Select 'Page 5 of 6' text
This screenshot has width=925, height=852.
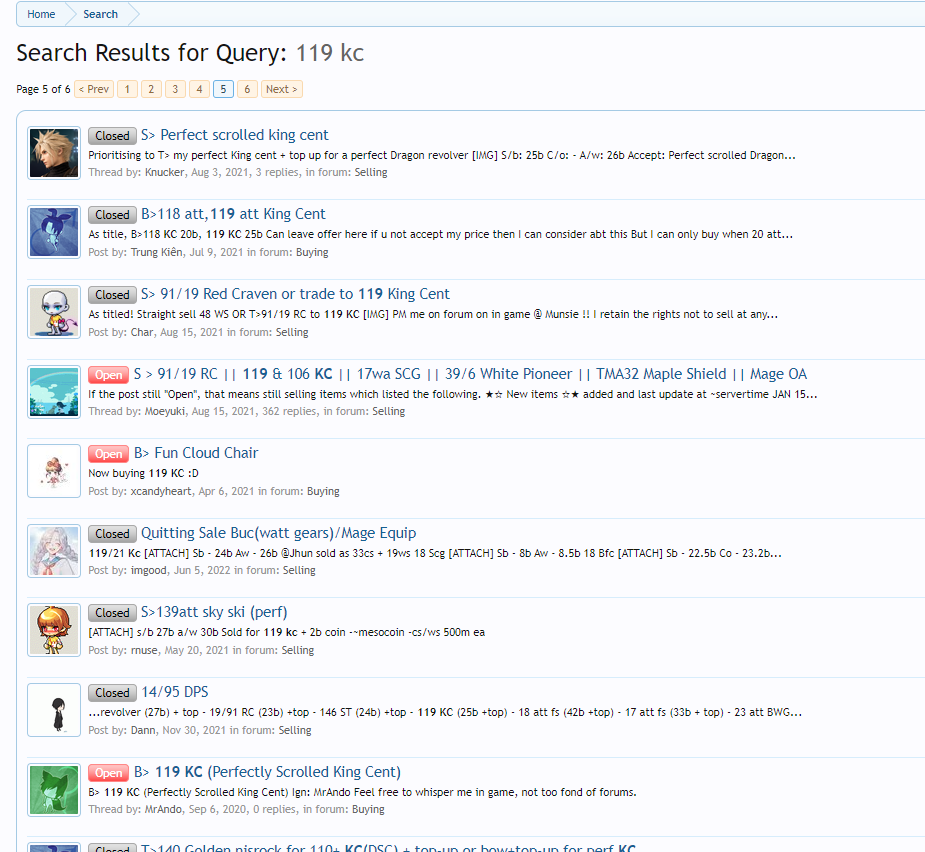[43, 89]
